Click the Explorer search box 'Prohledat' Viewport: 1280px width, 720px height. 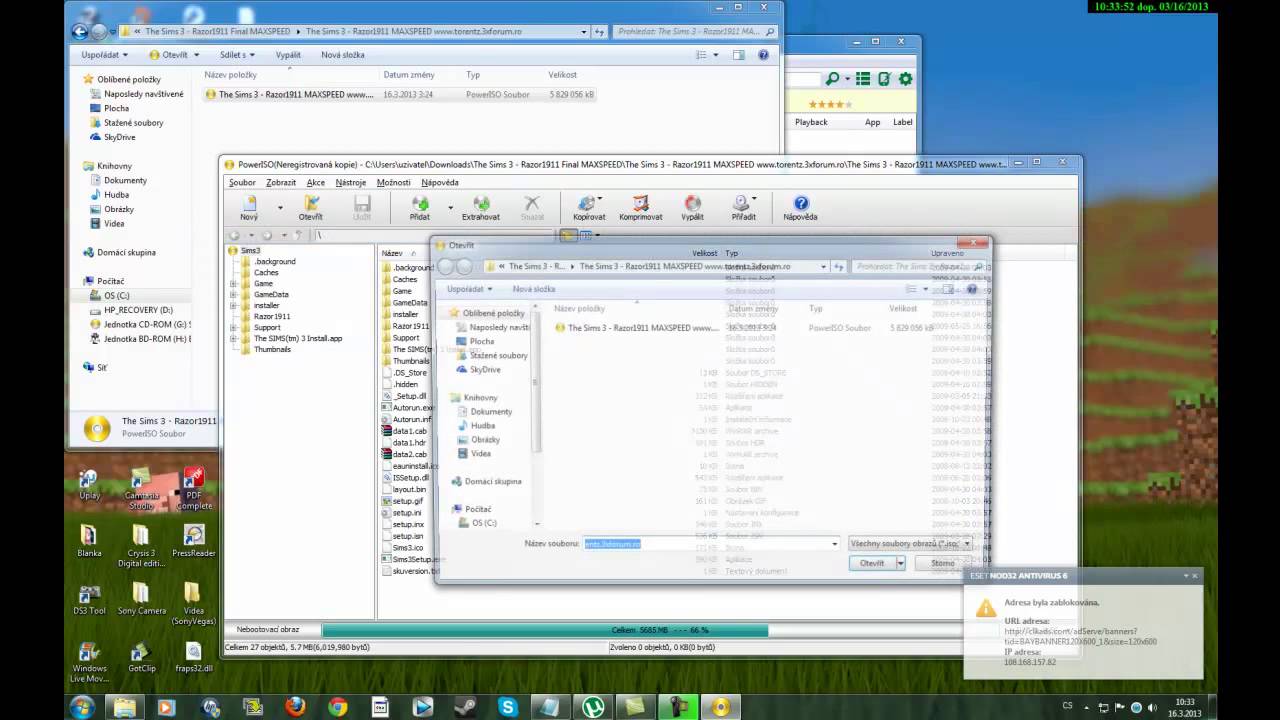pyautogui.click(x=694, y=32)
